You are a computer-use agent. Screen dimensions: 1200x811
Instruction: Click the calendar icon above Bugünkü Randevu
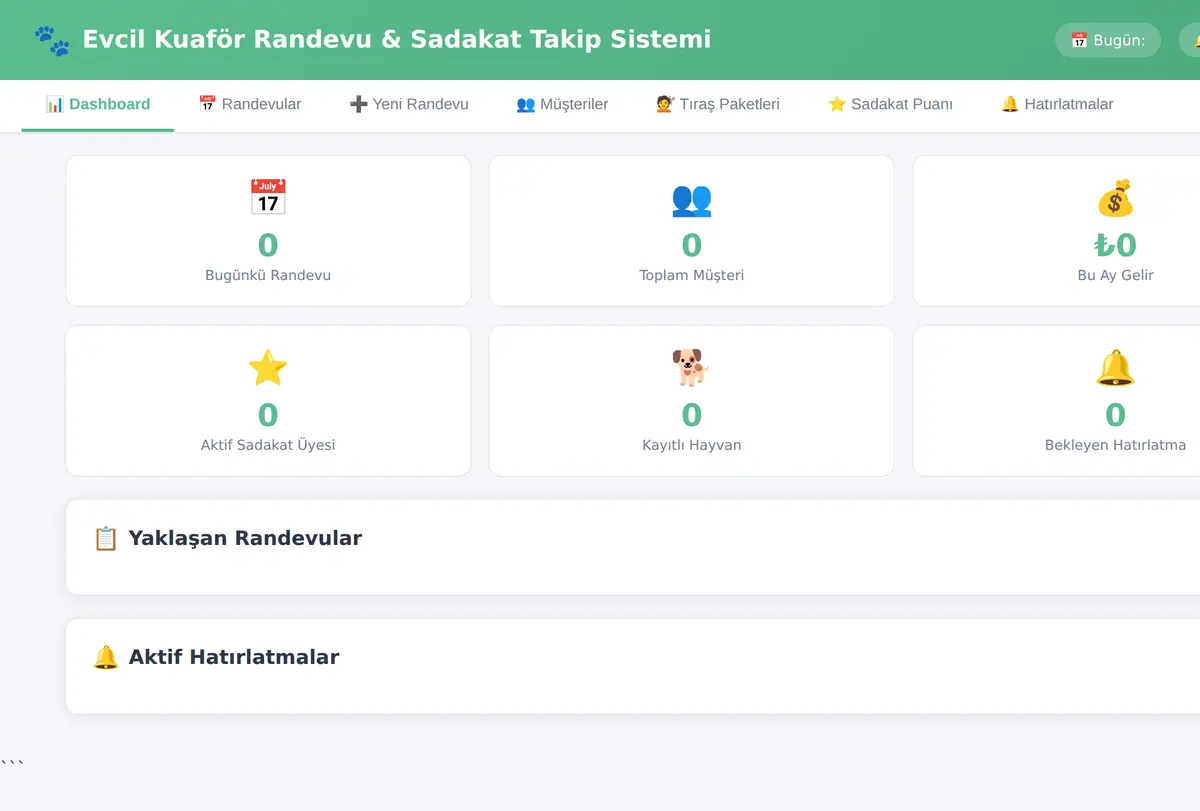[x=268, y=198]
